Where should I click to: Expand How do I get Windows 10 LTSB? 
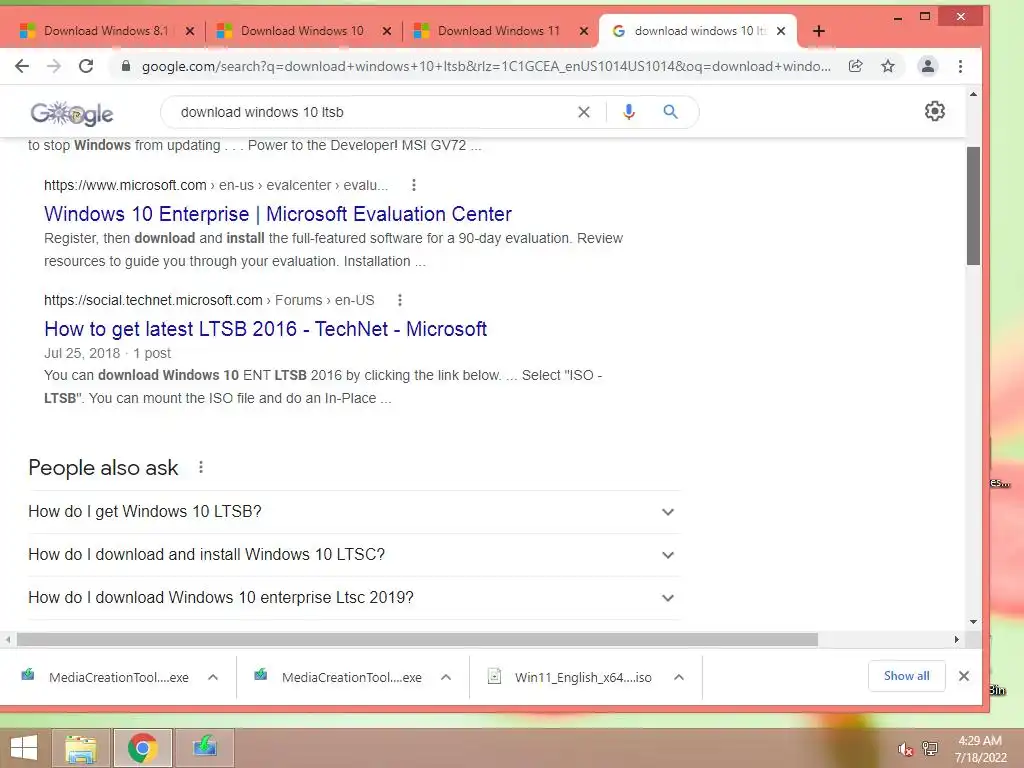coord(354,512)
